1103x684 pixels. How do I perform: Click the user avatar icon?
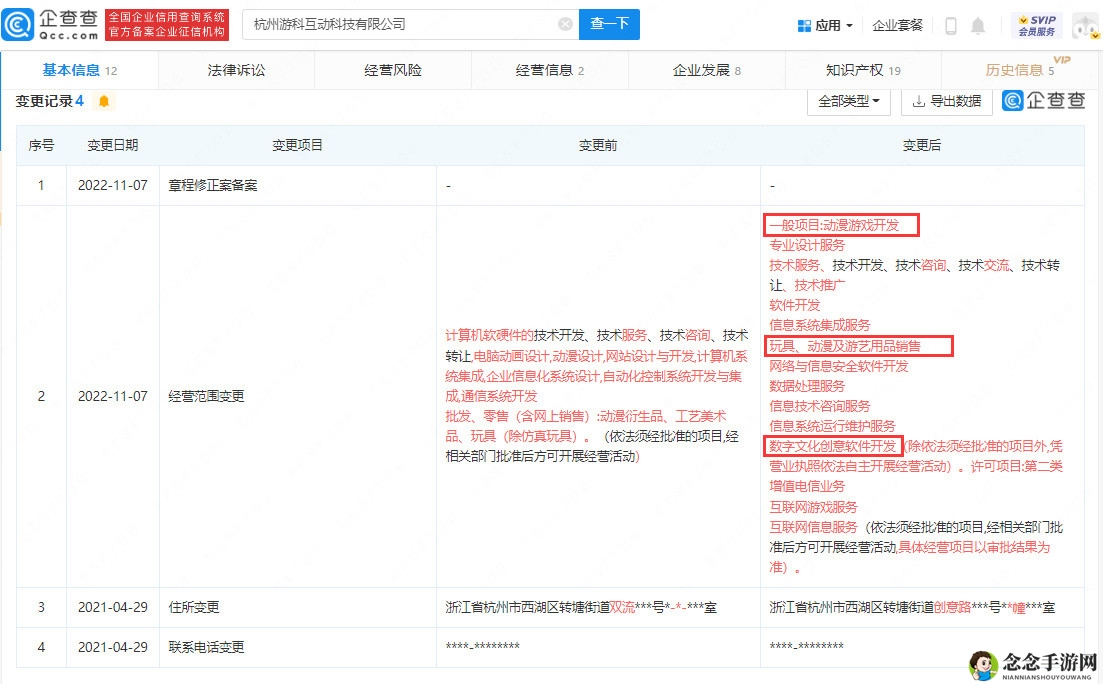click(x=1085, y=26)
